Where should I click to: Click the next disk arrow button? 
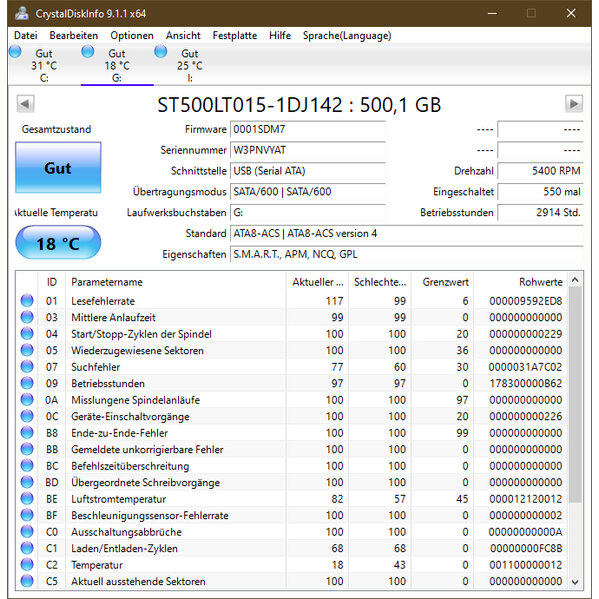coord(574,104)
